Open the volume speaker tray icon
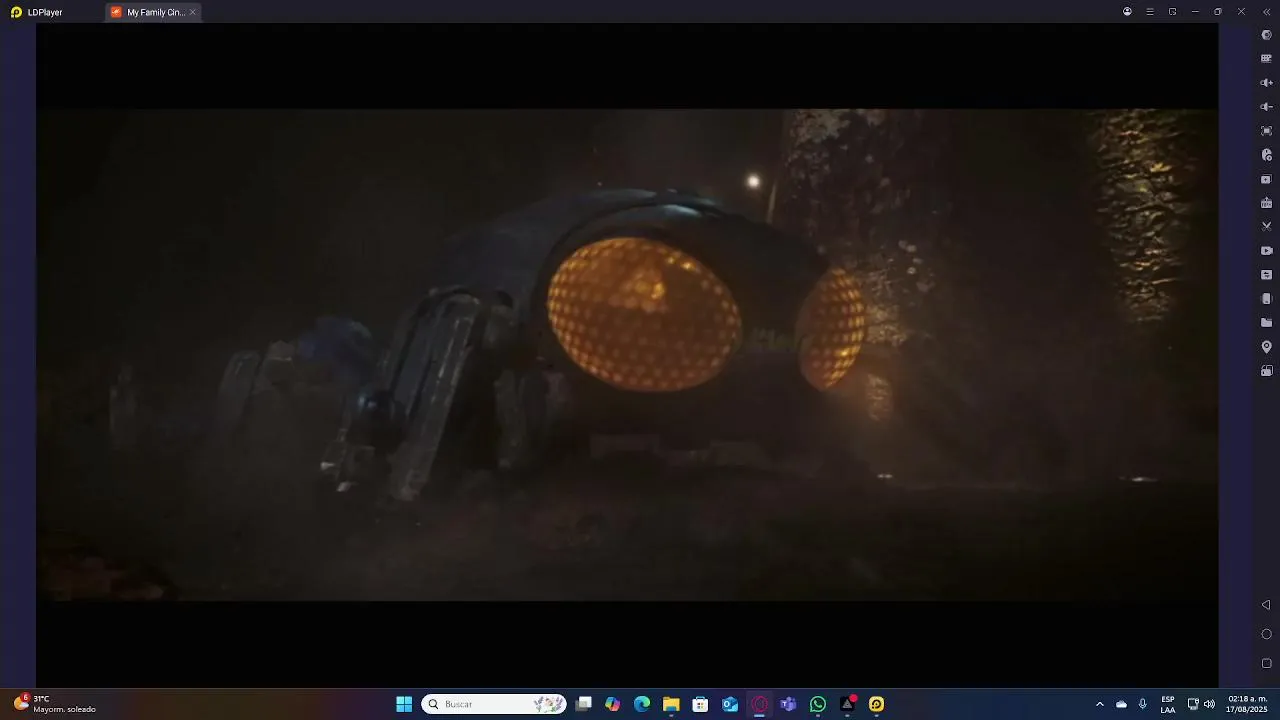This screenshot has width=1280, height=720. [x=1209, y=704]
